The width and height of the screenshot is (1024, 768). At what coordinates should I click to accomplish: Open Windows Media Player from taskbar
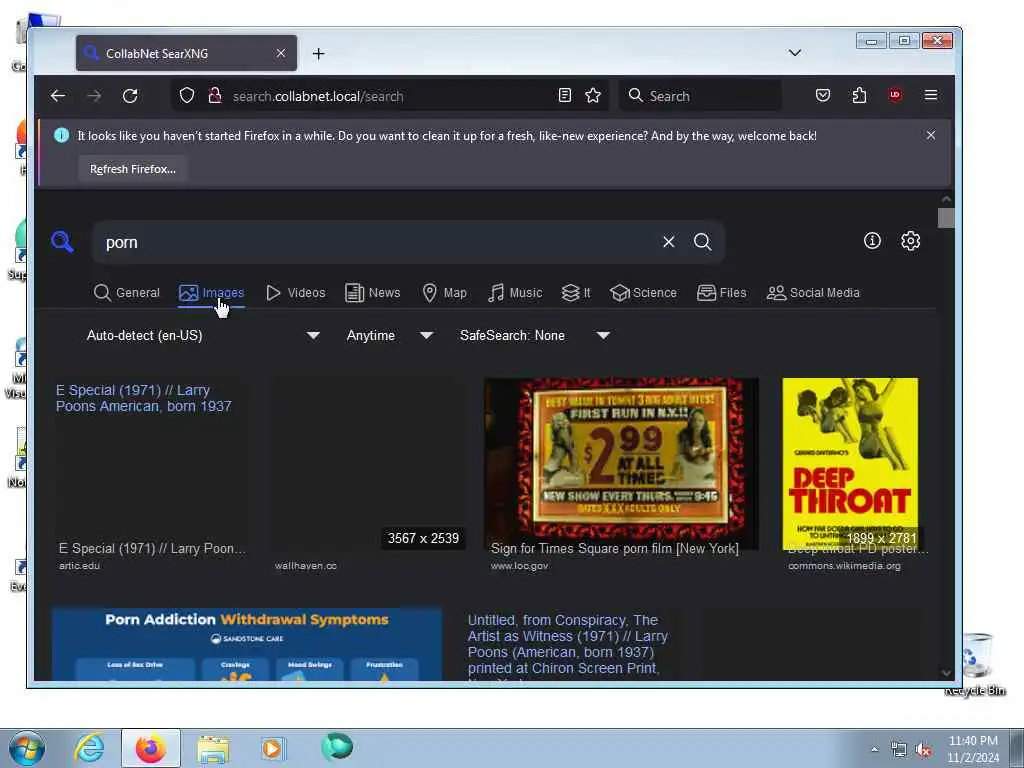(x=273, y=748)
